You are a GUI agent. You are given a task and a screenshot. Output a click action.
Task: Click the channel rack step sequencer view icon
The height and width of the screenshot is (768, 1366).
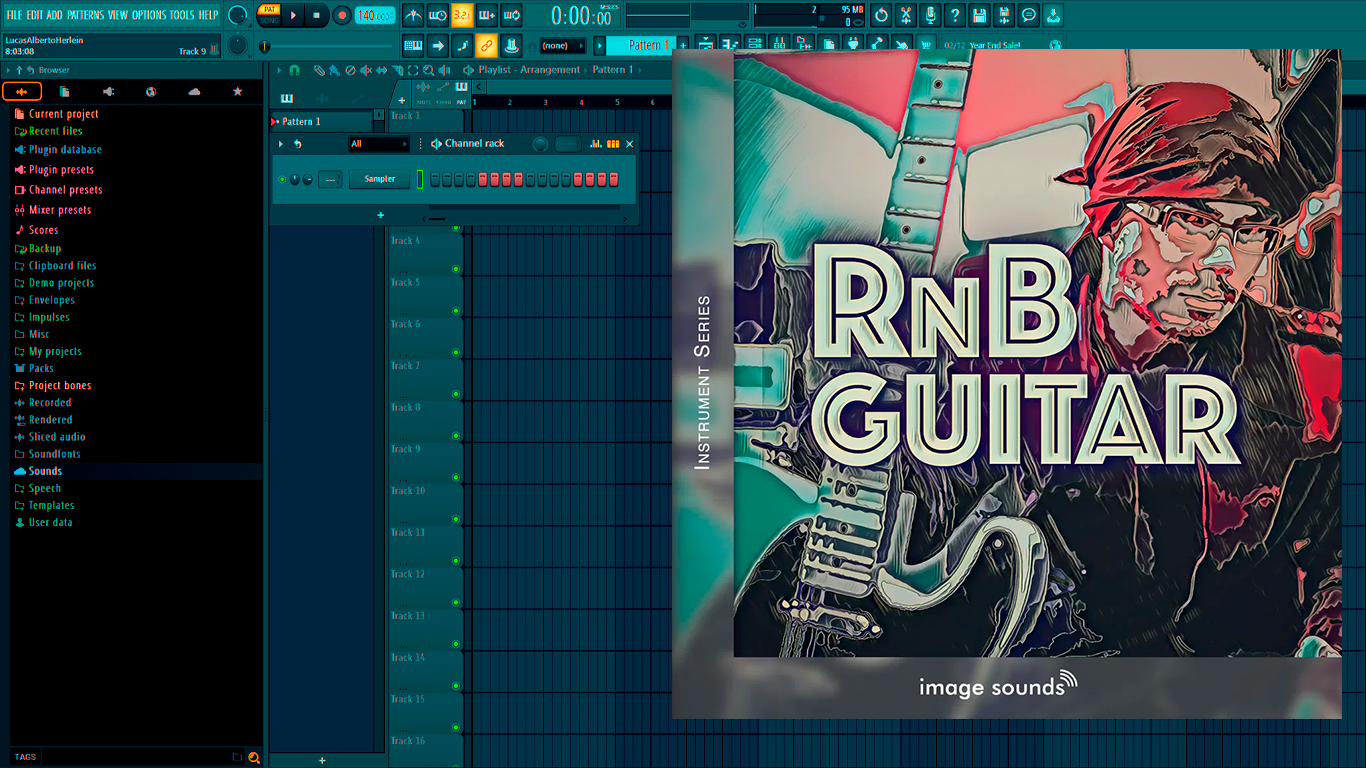(613, 144)
